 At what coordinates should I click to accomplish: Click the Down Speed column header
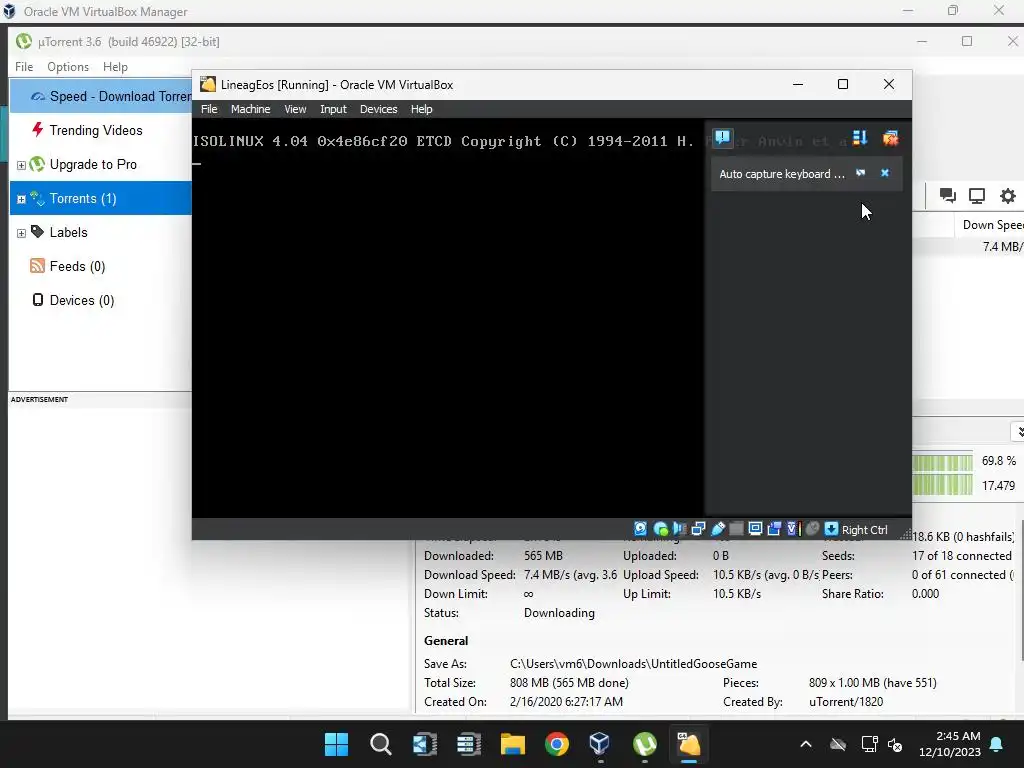click(989, 225)
